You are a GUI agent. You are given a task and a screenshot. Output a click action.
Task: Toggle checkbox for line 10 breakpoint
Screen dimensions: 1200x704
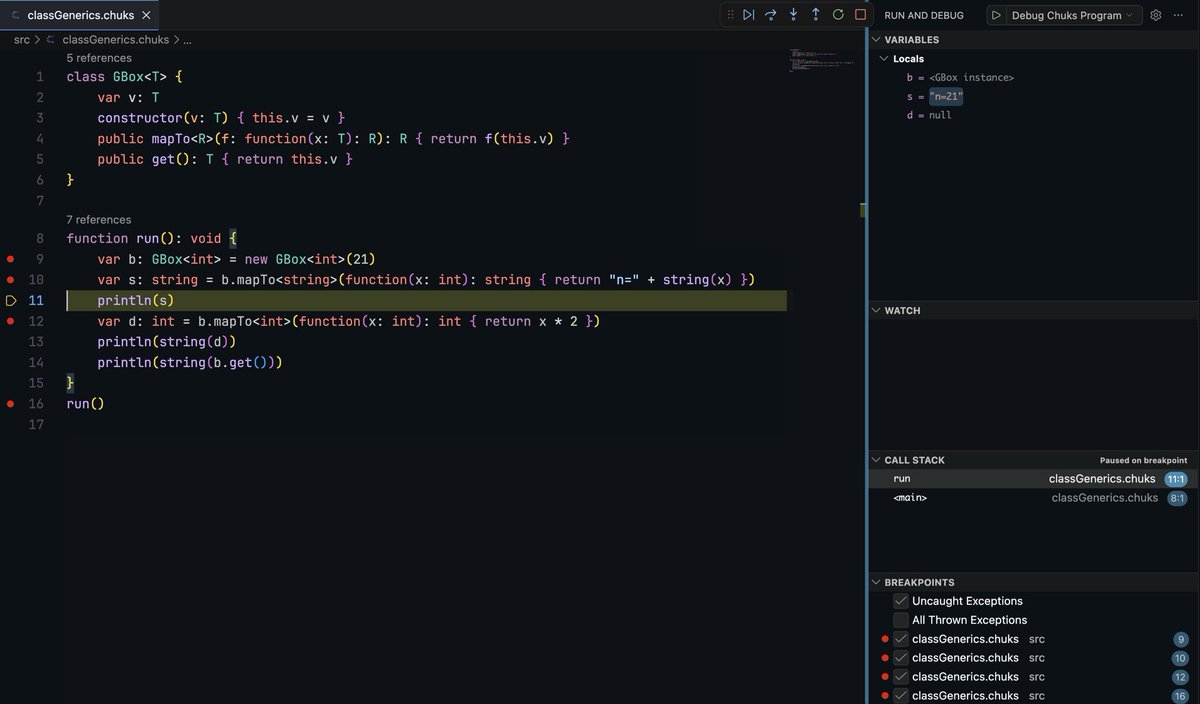tap(901, 658)
